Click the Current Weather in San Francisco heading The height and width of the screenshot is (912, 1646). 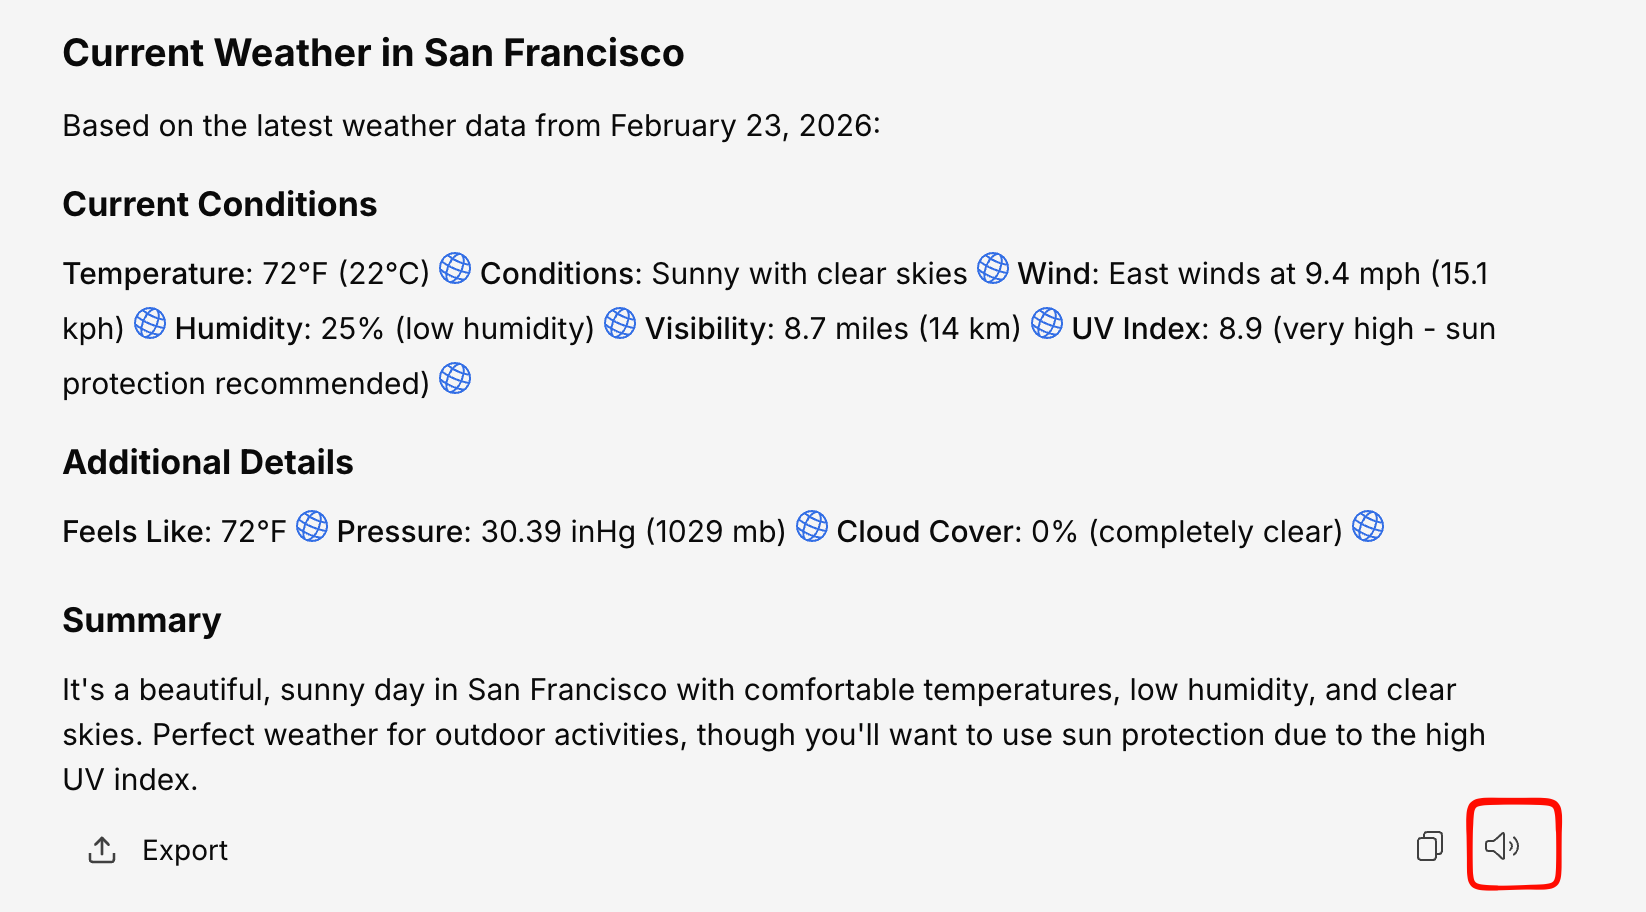point(373,53)
